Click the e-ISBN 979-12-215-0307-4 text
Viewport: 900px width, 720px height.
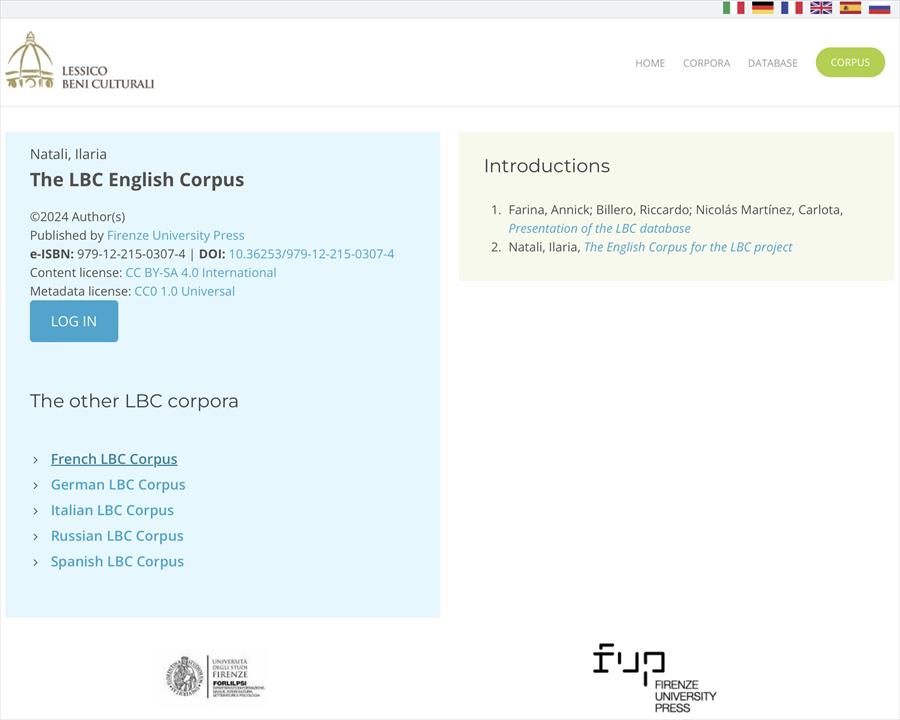click(107, 254)
